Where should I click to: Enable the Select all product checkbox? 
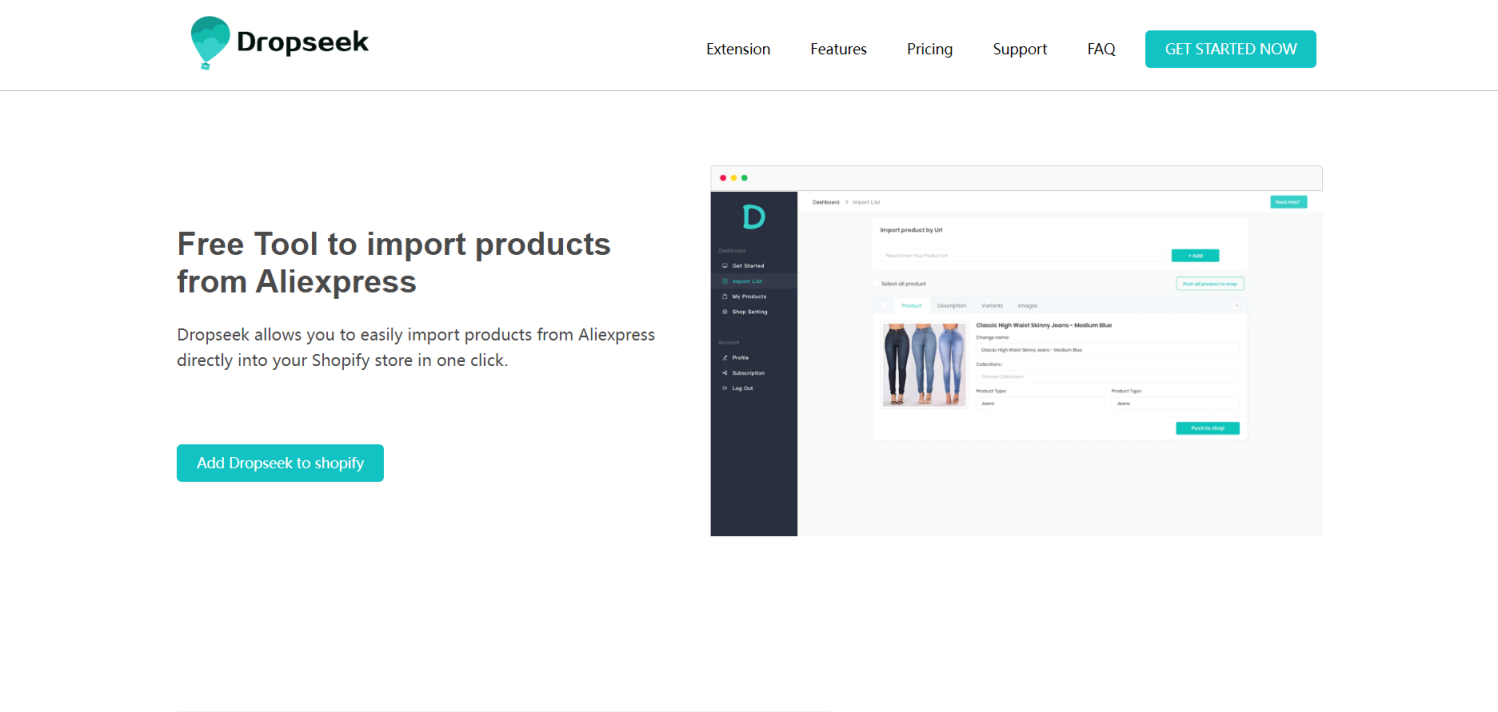(x=876, y=284)
